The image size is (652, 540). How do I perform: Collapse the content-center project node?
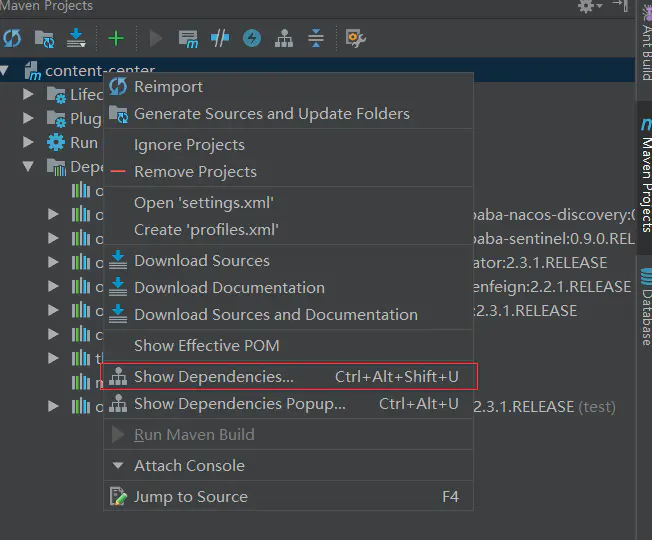pos(5,70)
